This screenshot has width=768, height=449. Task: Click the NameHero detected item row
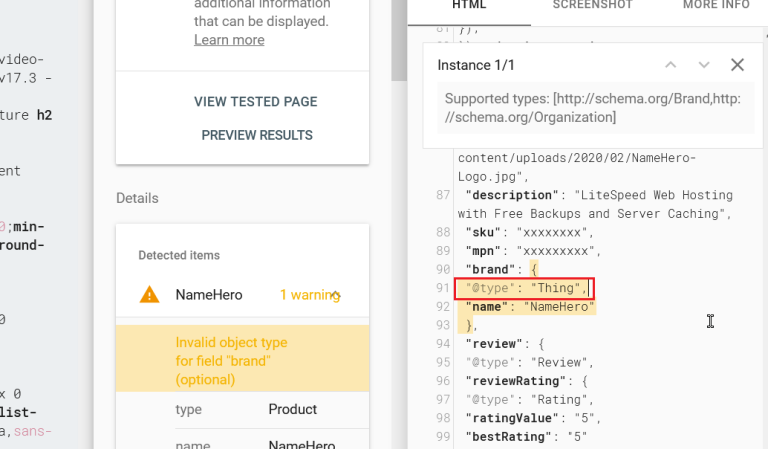[242, 295]
